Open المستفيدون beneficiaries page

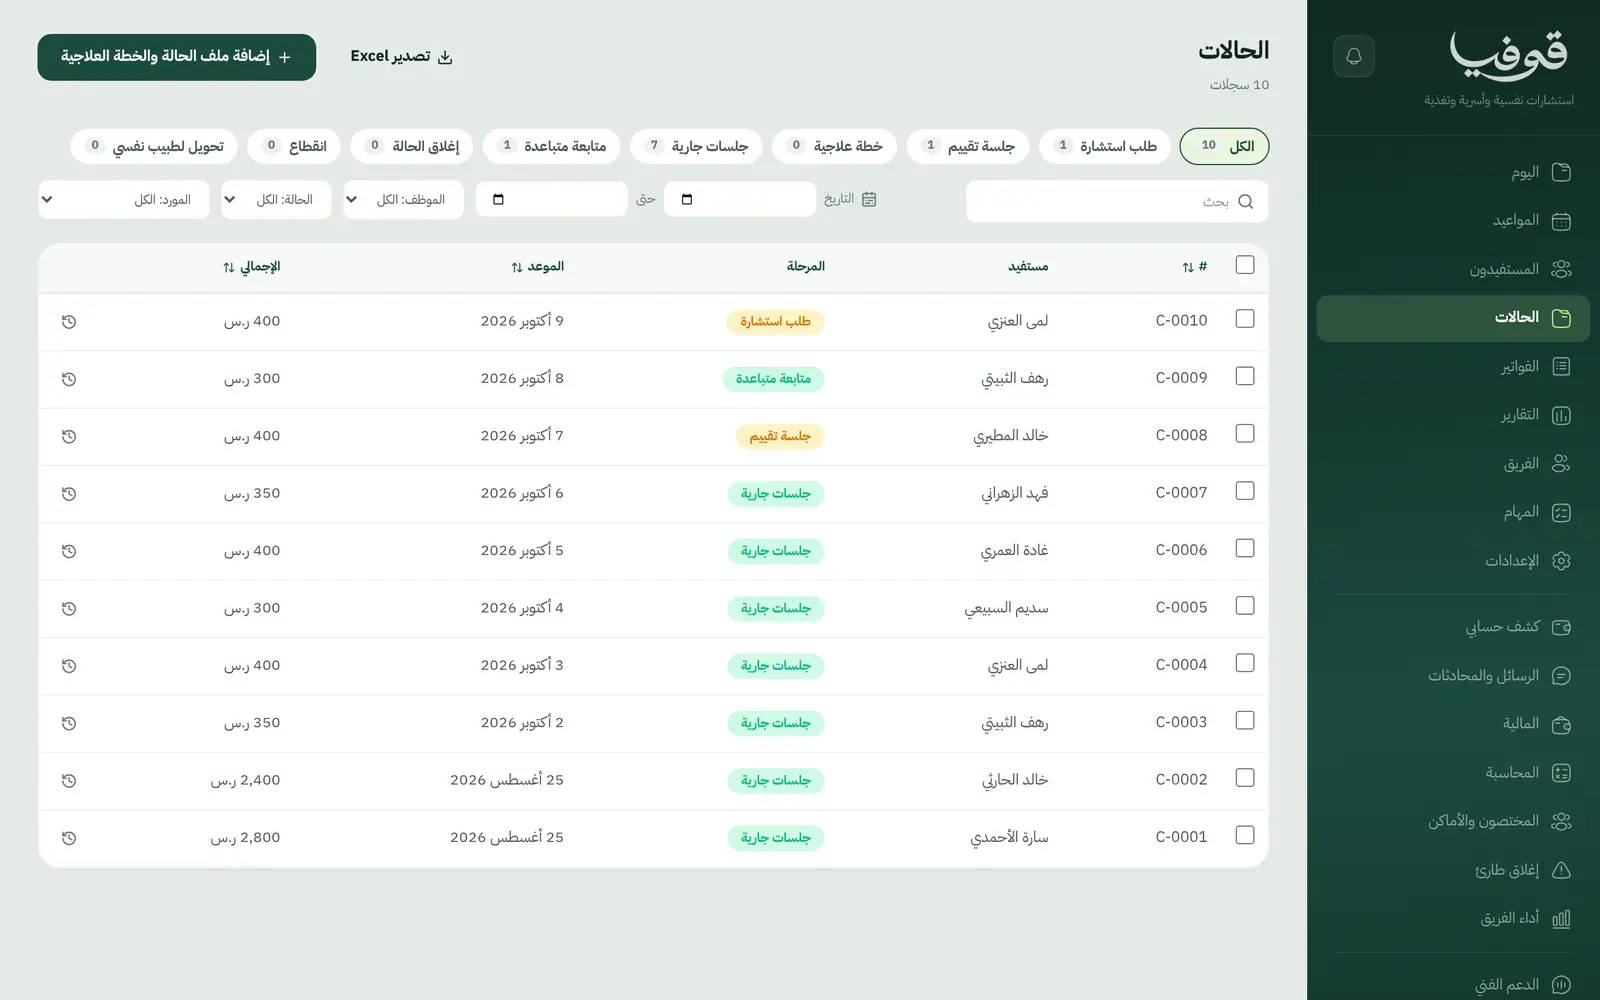point(1453,269)
